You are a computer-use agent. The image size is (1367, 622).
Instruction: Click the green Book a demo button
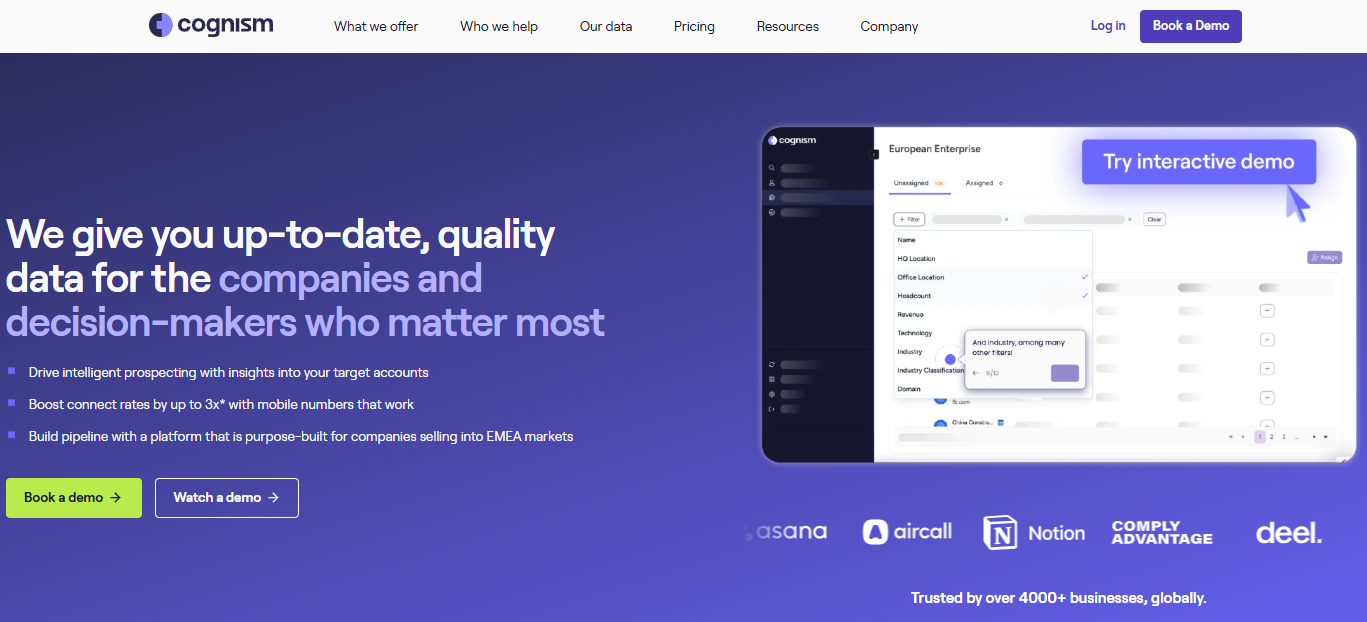pos(74,498)
